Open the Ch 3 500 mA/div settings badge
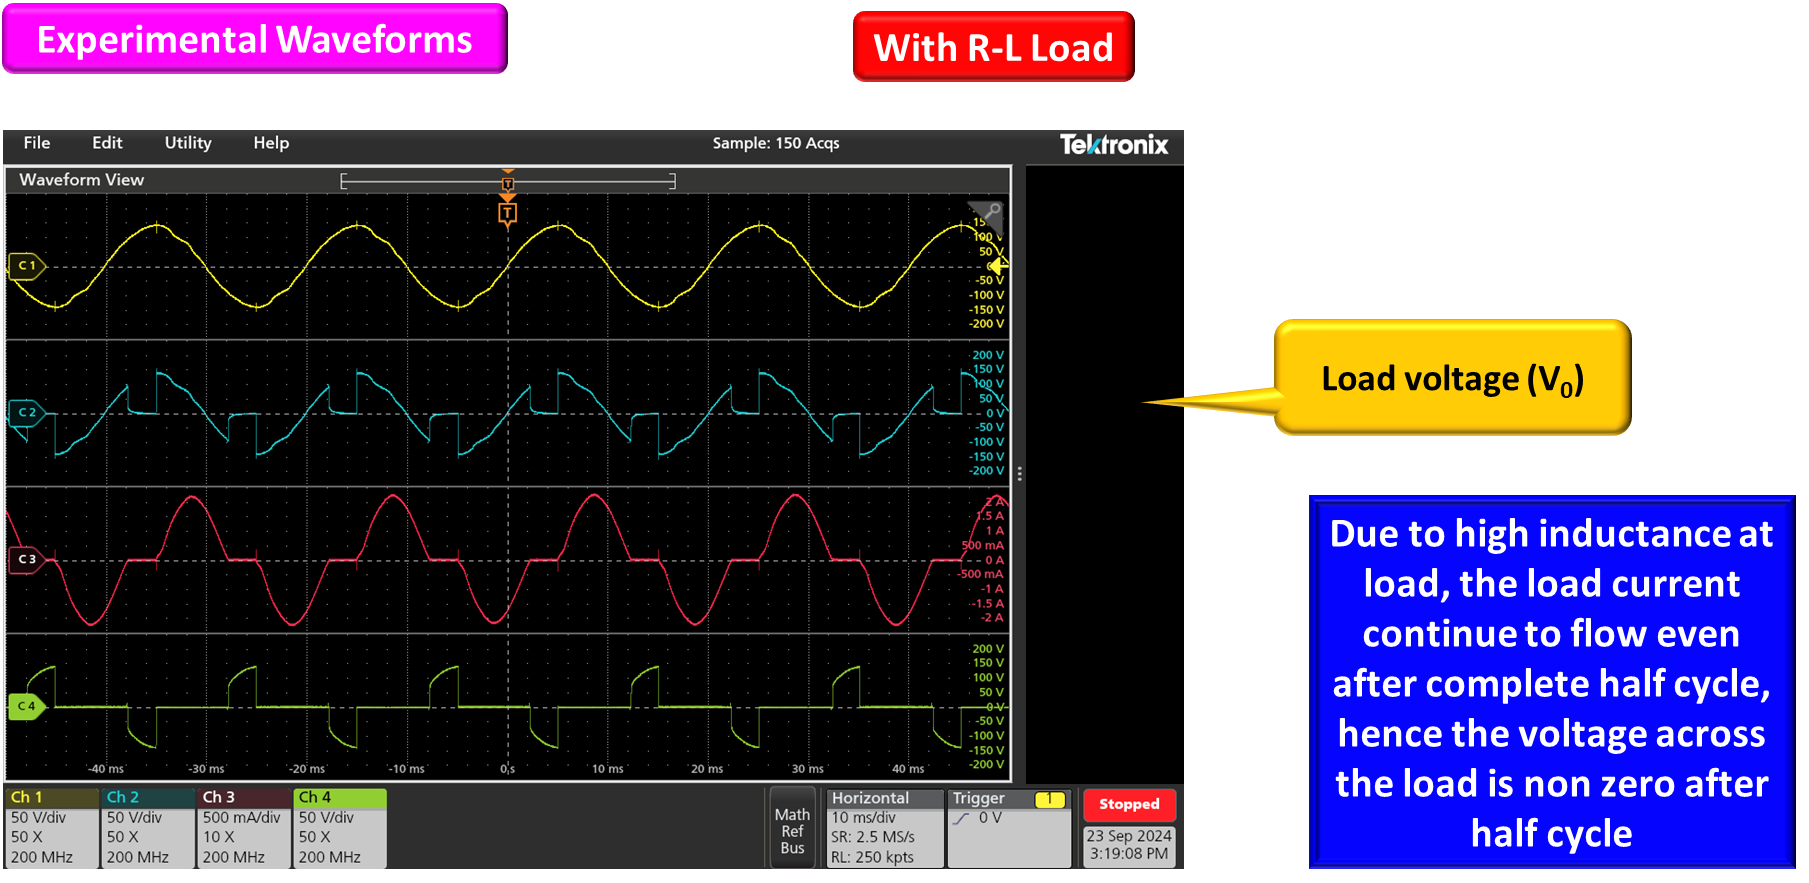Screen dimensions: 1809x883 [x=243, y=827]
